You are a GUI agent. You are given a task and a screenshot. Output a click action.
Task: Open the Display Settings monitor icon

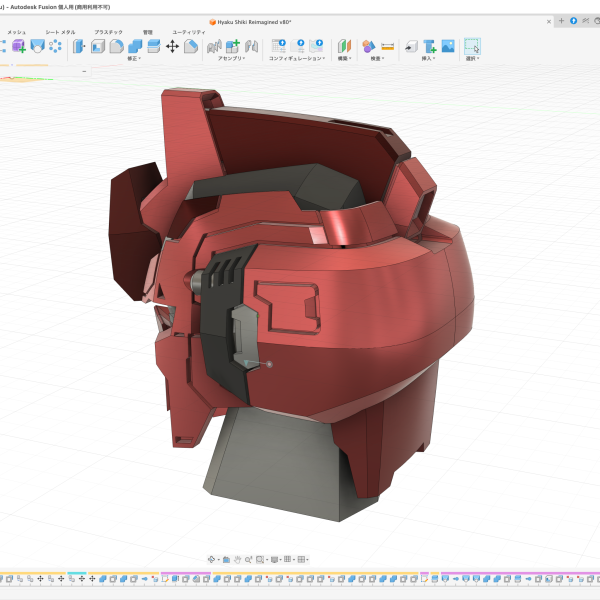coord(274,559)
